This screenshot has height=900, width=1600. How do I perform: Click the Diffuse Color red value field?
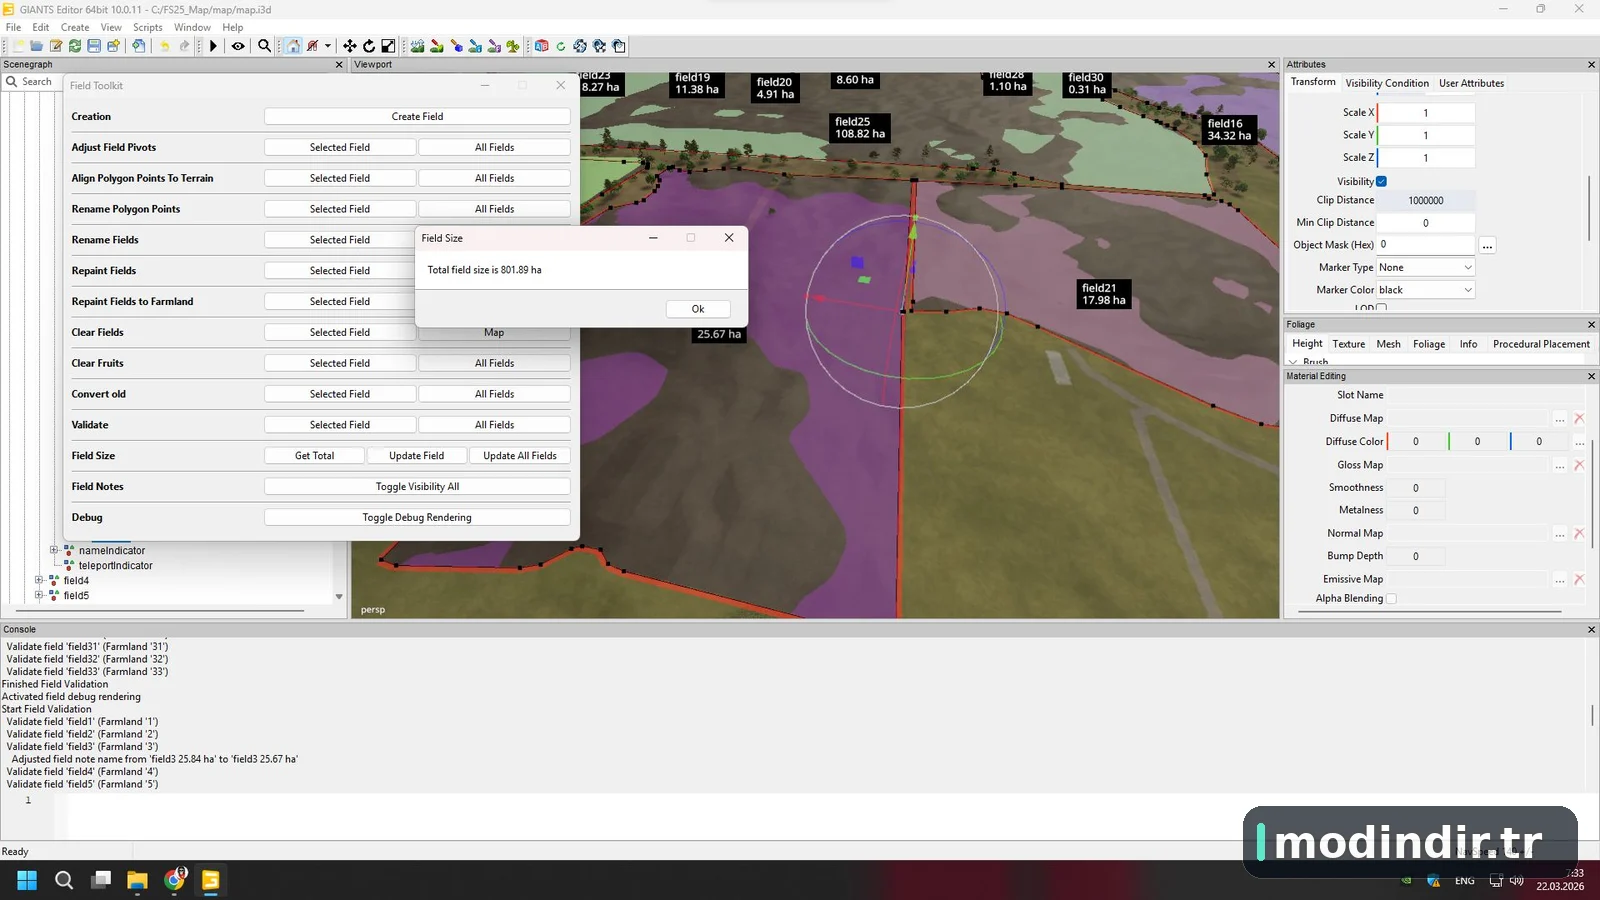(1416, 441)
